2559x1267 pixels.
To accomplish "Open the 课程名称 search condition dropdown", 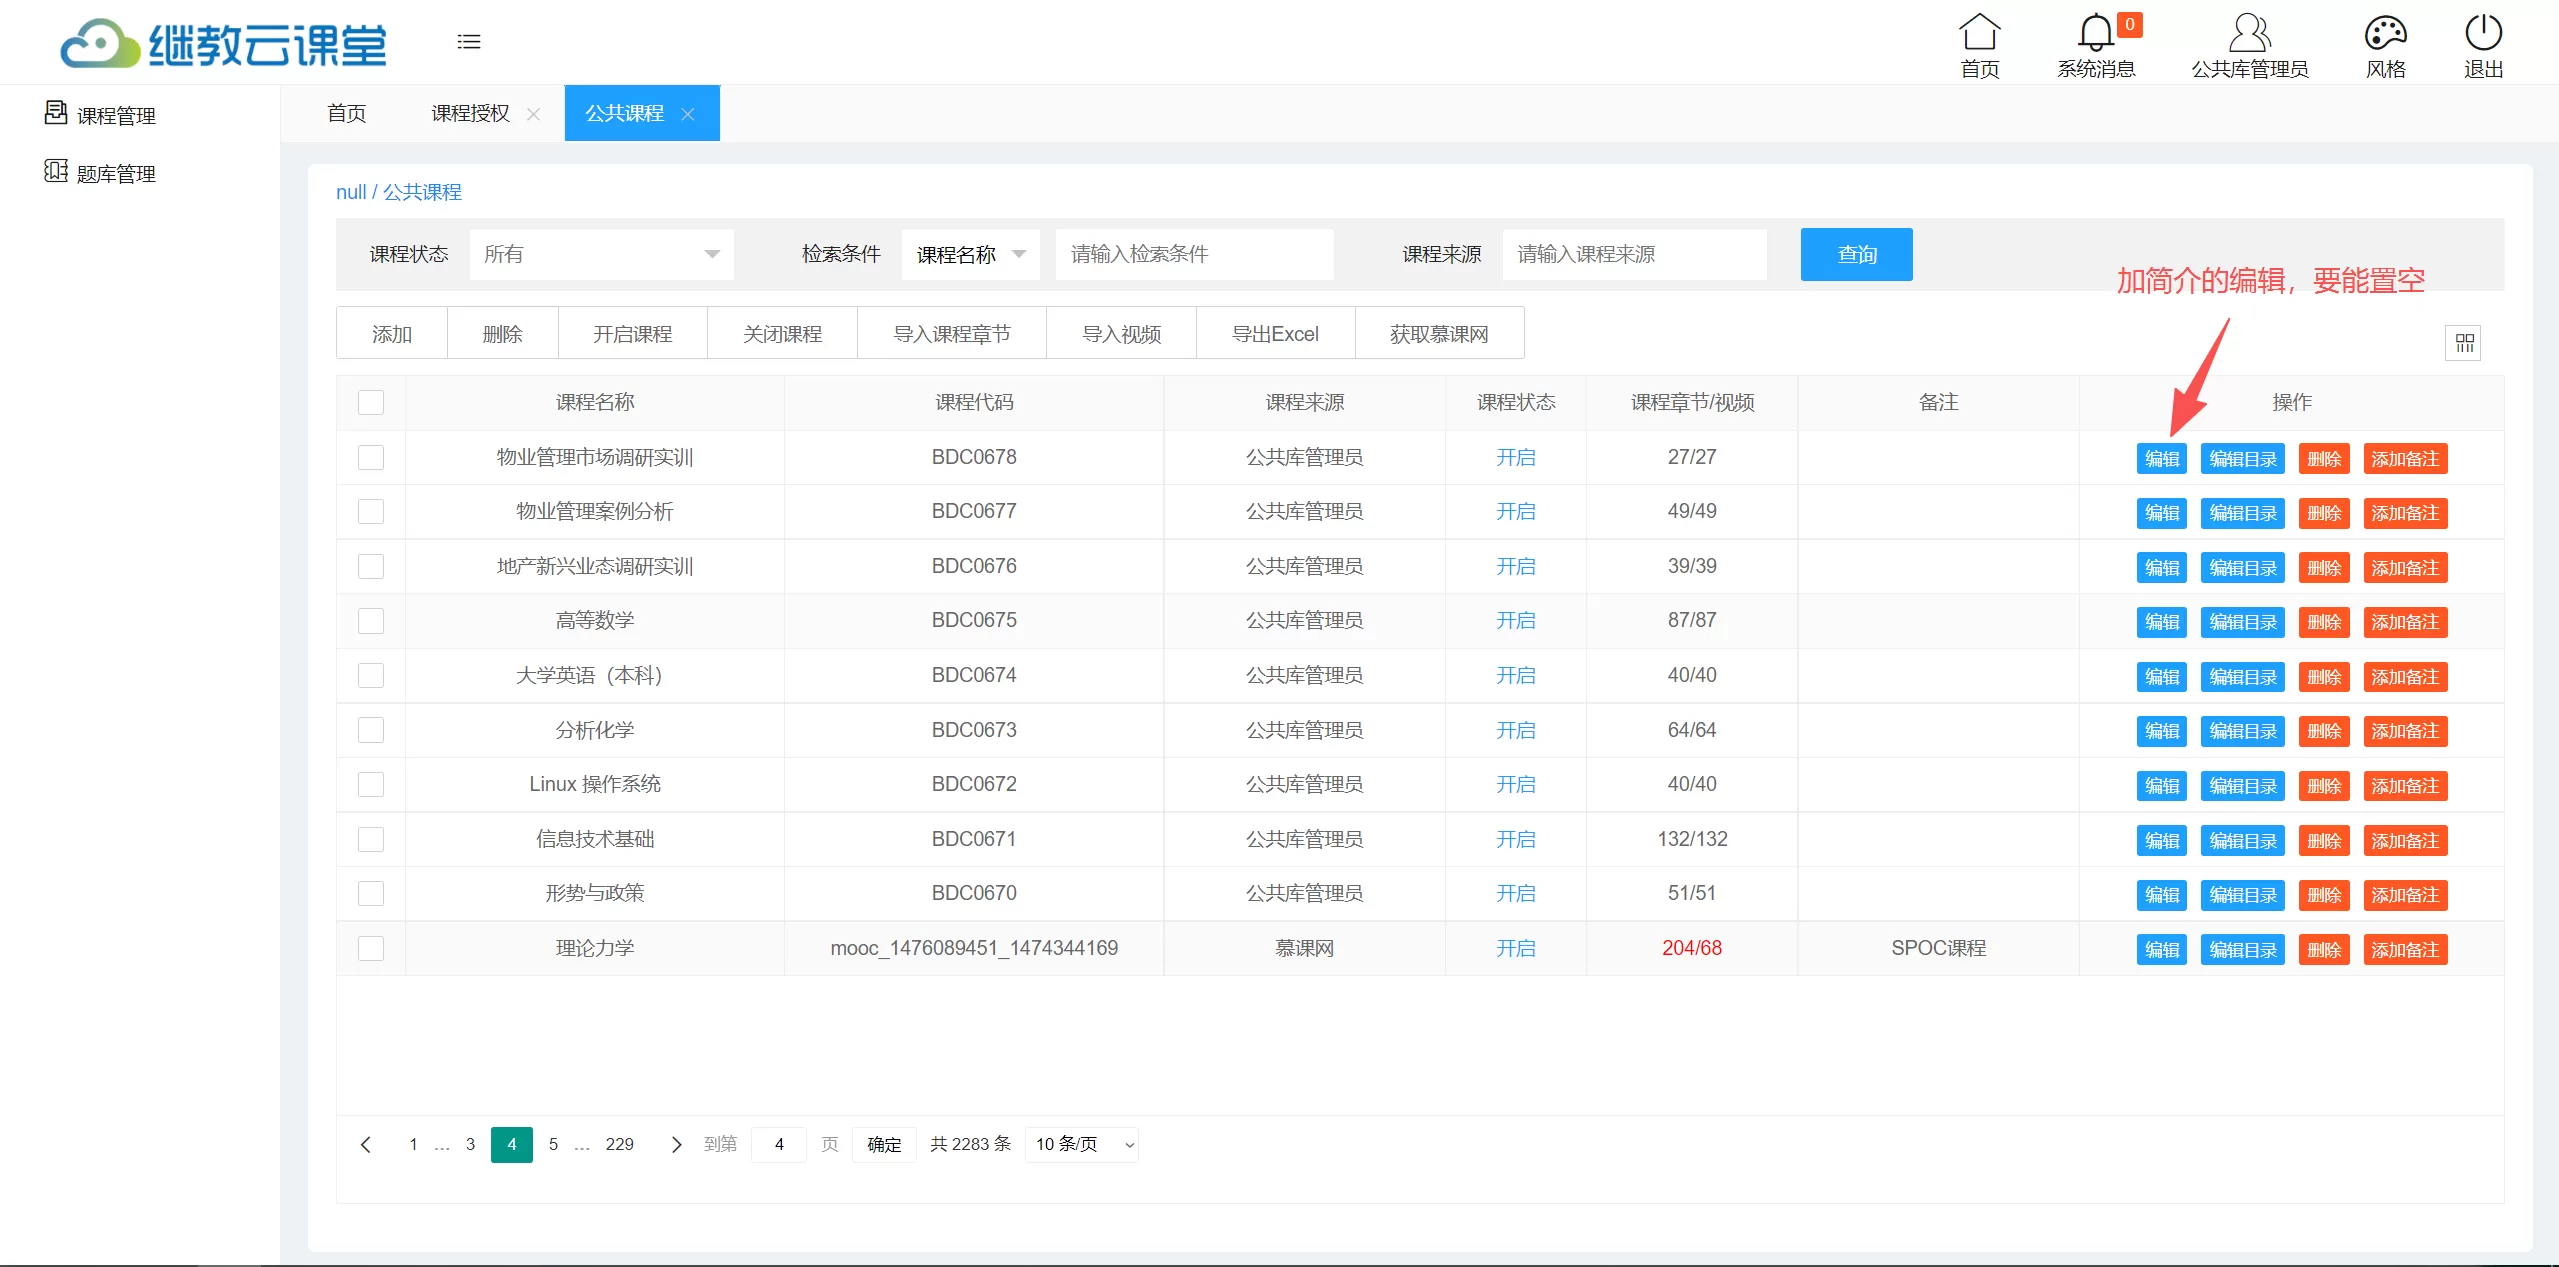I will coord(970,254).
